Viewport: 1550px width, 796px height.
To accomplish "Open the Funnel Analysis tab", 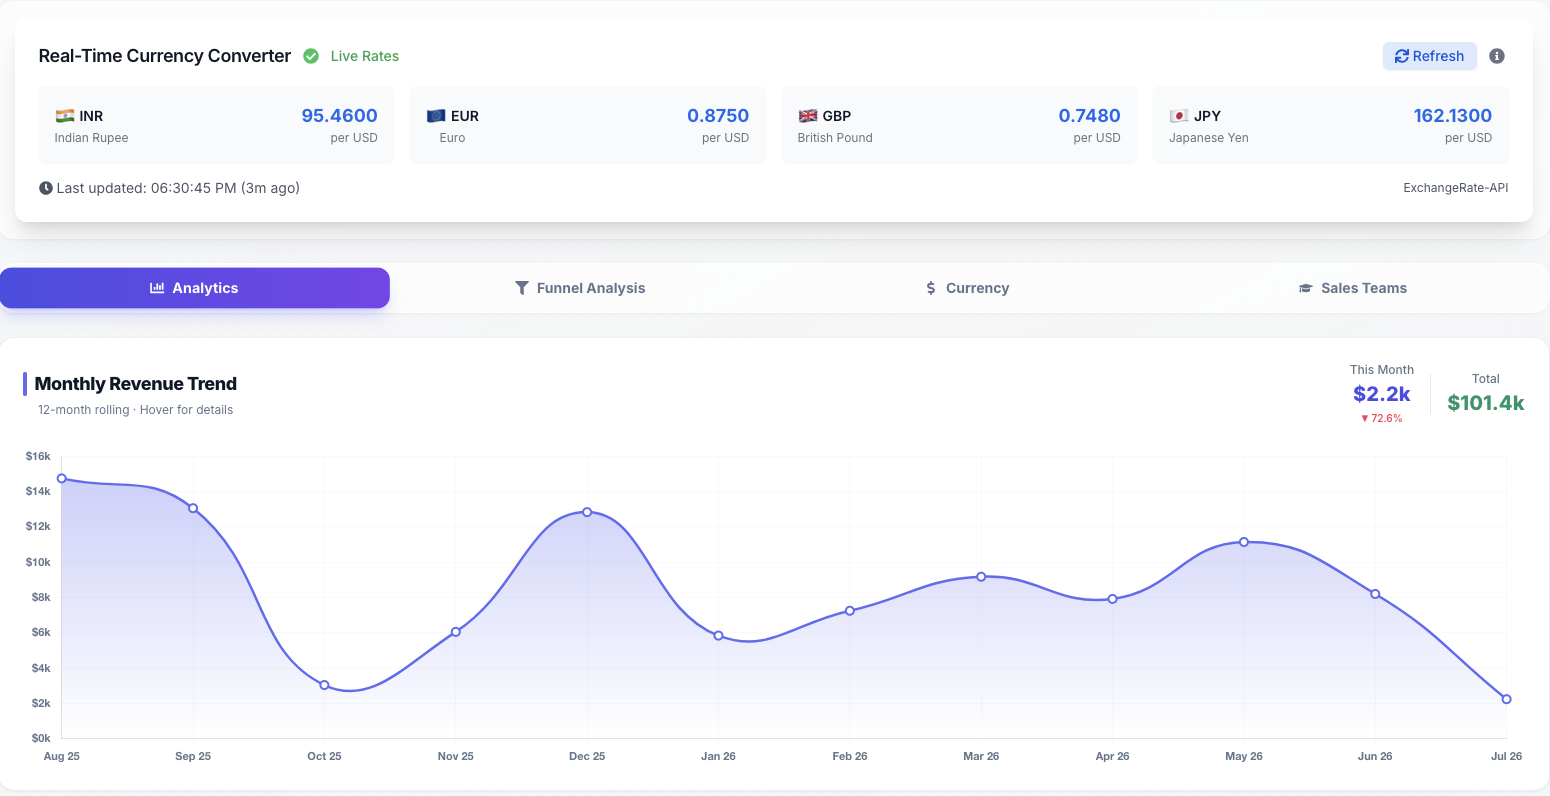I will (580, 288).
